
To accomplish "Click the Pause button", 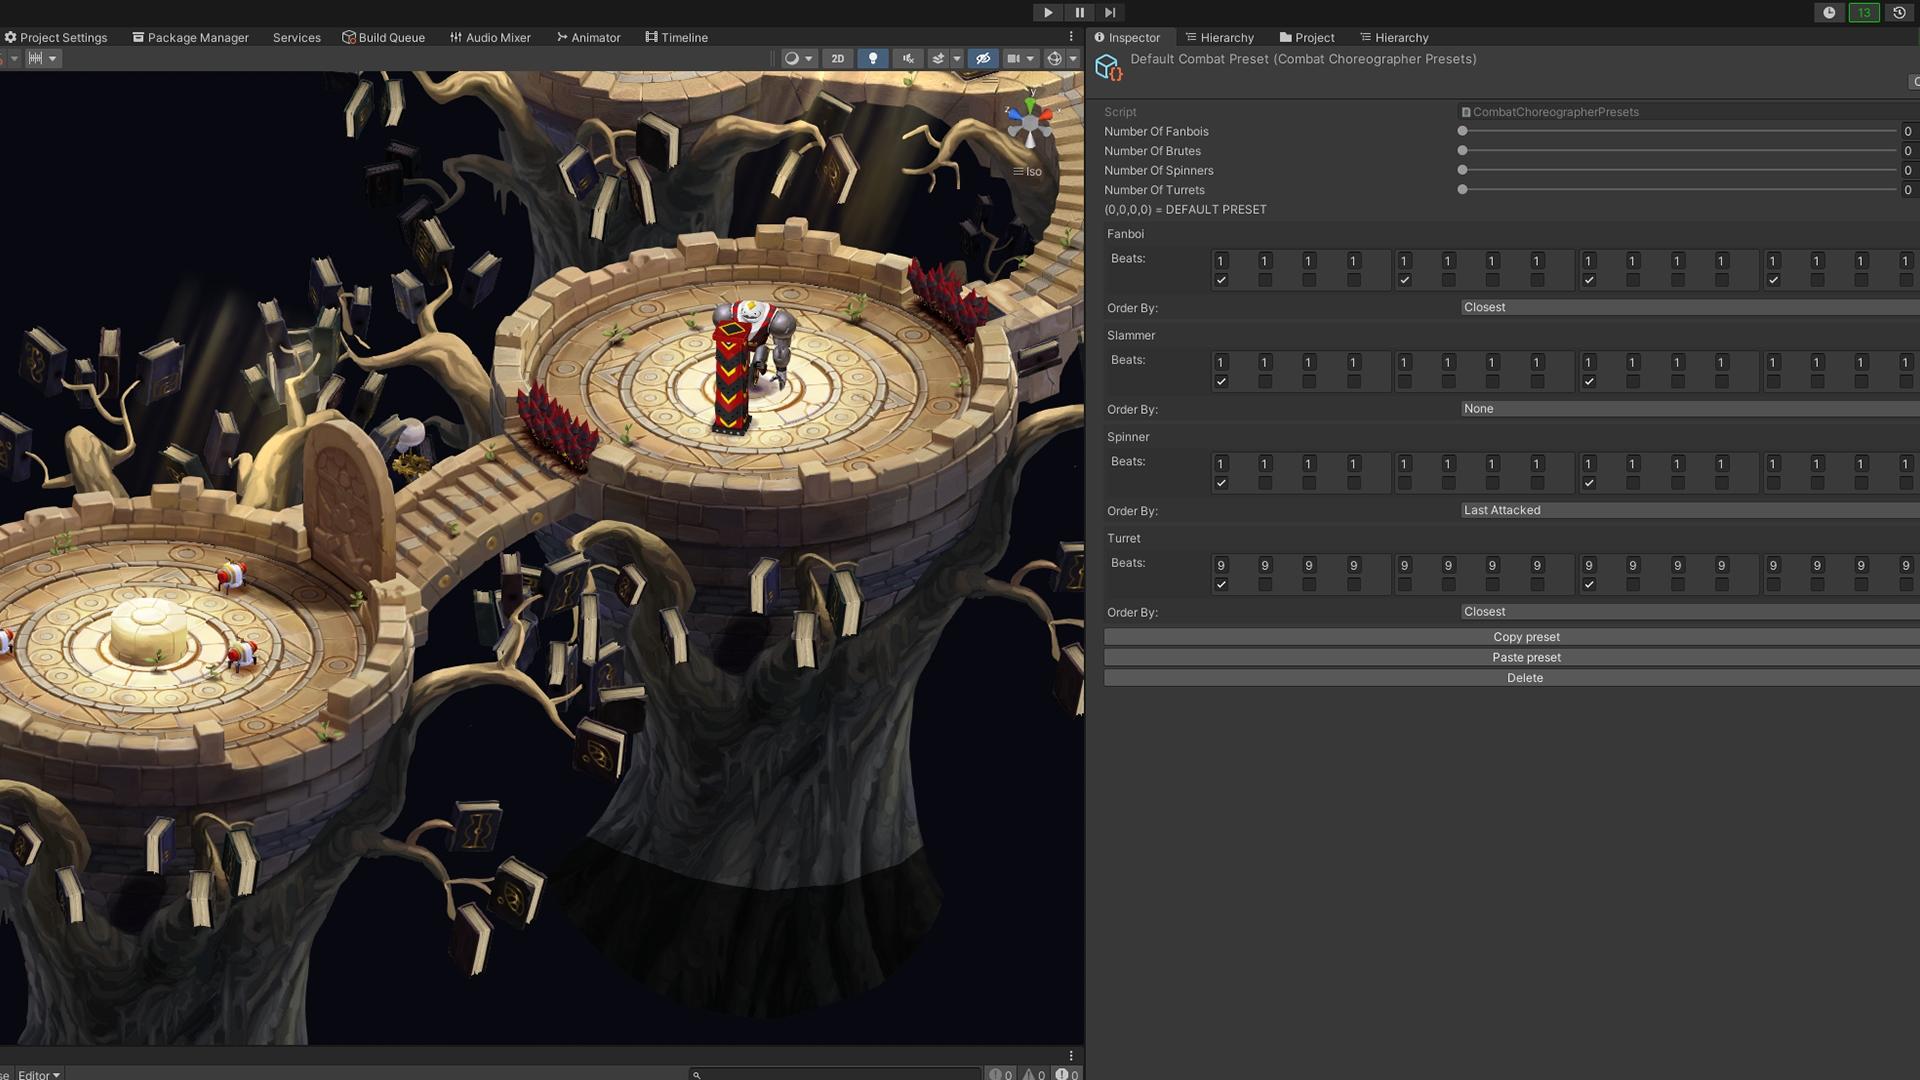I will [x=1079, y=13].
